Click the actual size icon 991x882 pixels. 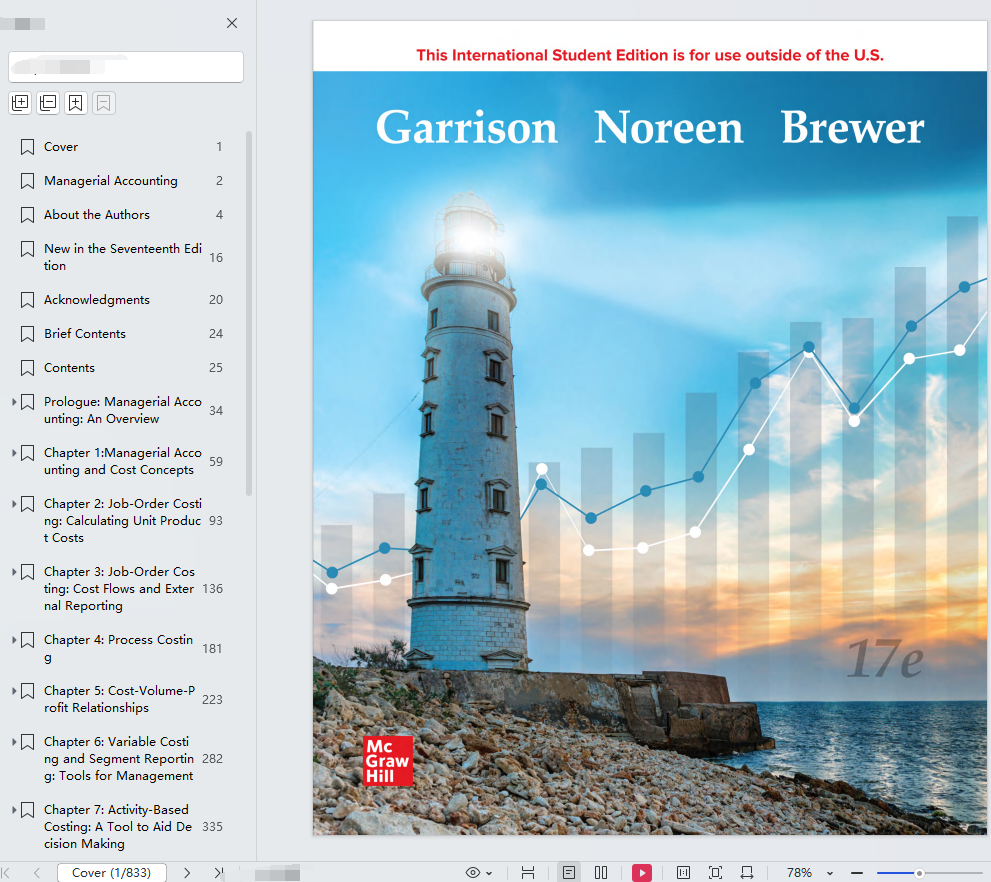pyautogui.click(x=683, y=873)
